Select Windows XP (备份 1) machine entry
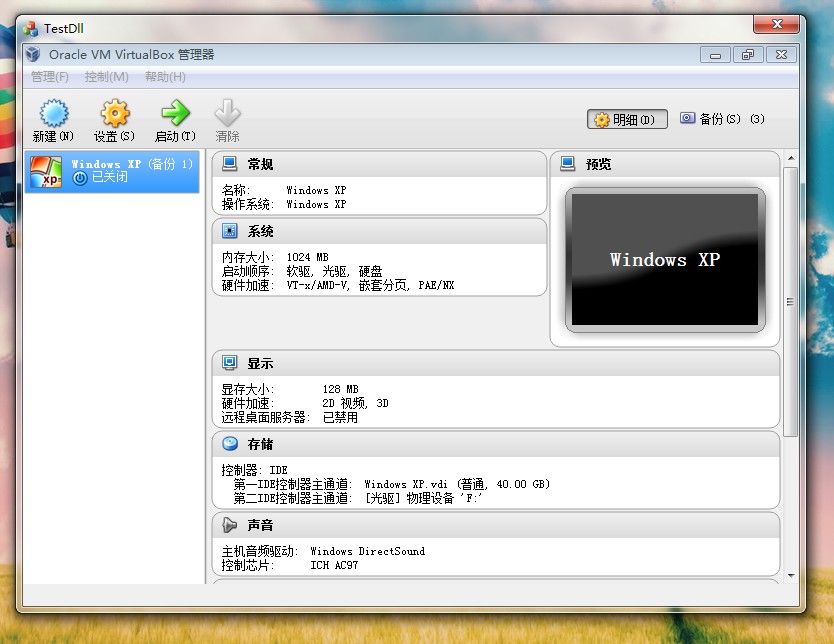Viewport: 834px width, 644px height. 112,172
